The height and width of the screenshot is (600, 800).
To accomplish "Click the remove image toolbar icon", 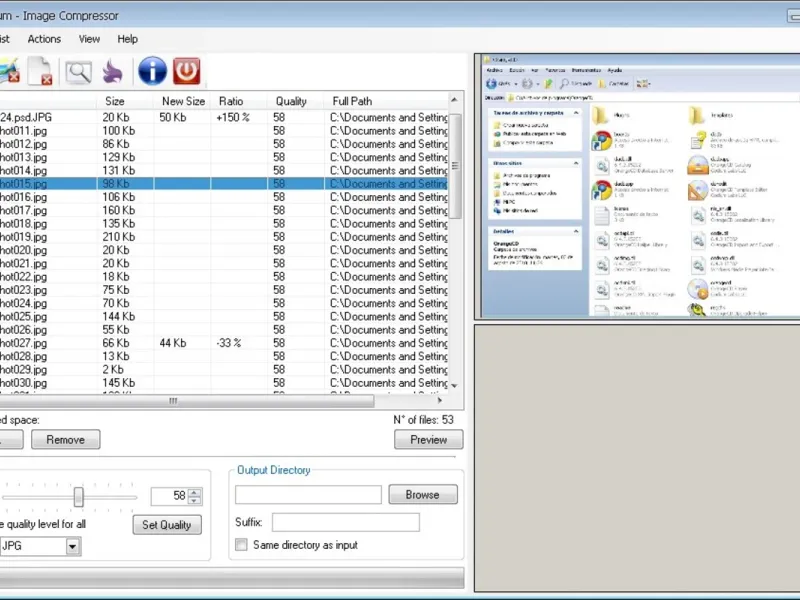I will 9,71.
